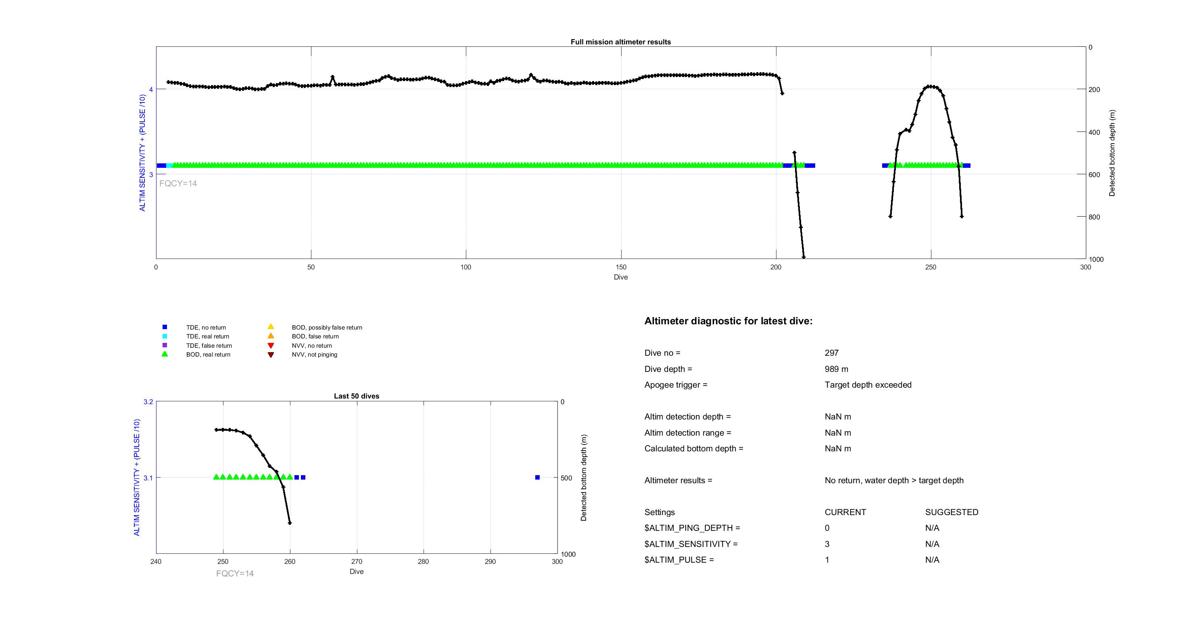Screen dimensions: 1200x622
Task: Select the 'TDE, real return' legend label
Action: 206,336
